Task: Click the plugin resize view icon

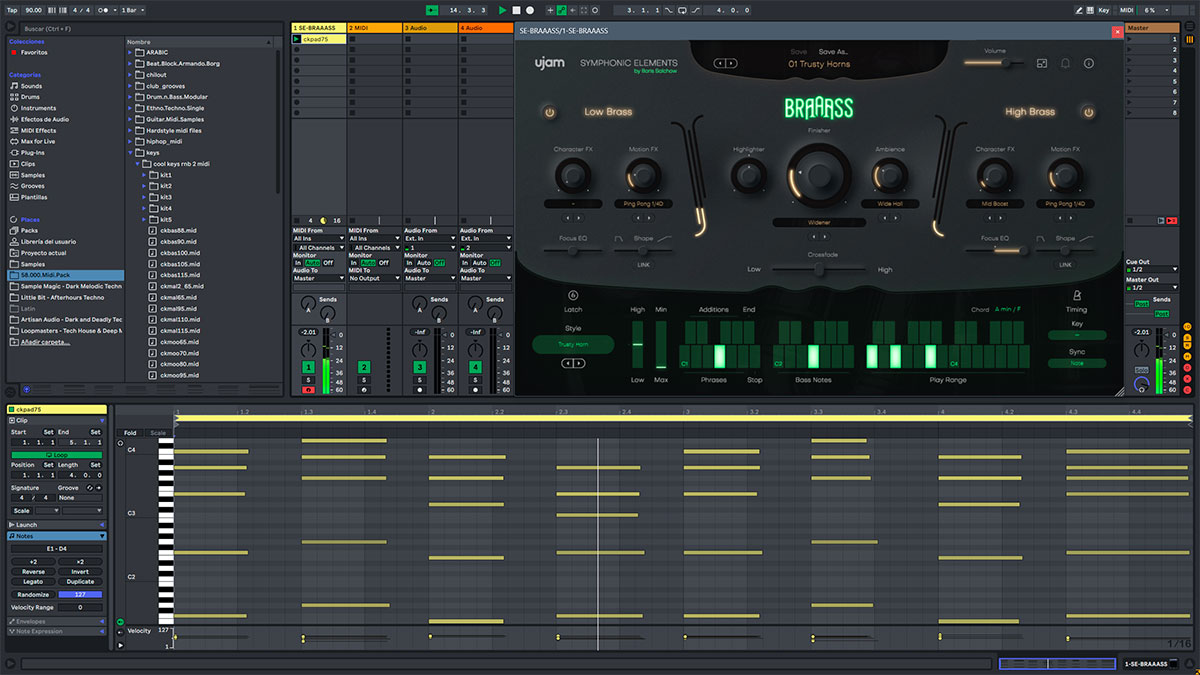Action: pos(1041,63)
